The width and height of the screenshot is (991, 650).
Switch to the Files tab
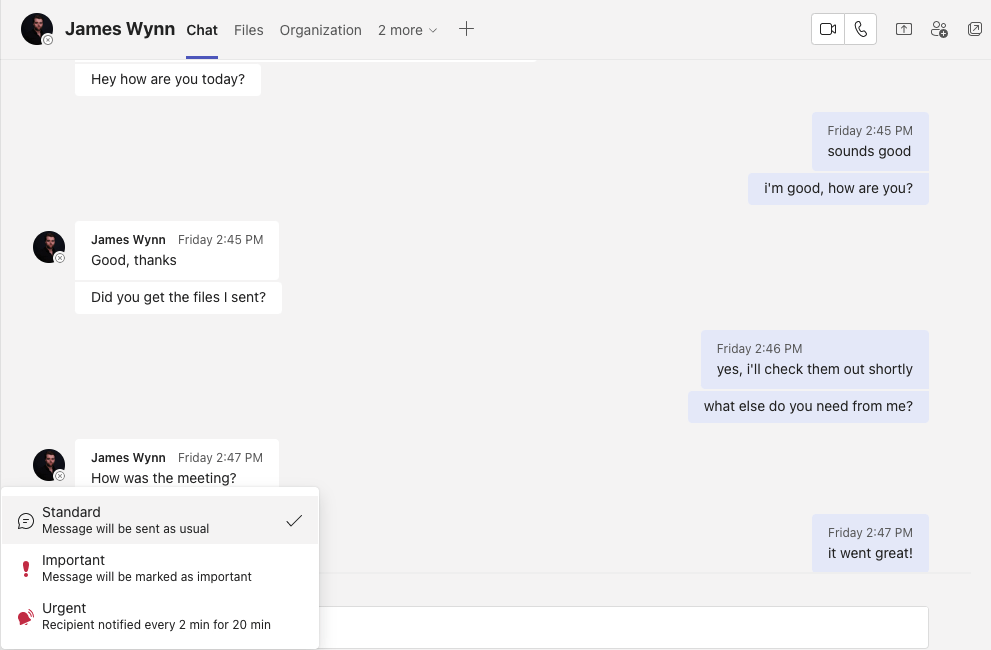(x=248, y=30)
